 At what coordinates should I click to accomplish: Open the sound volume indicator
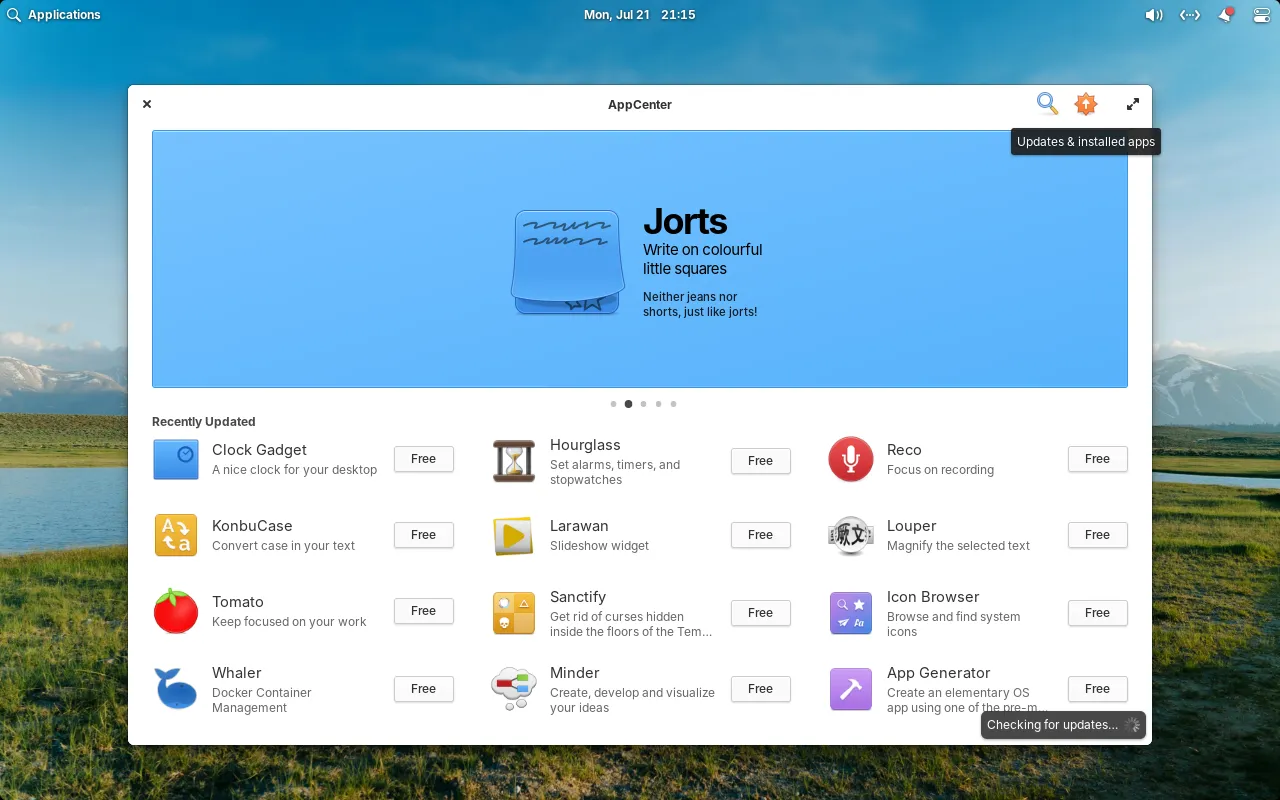[x=1153, y=15]
